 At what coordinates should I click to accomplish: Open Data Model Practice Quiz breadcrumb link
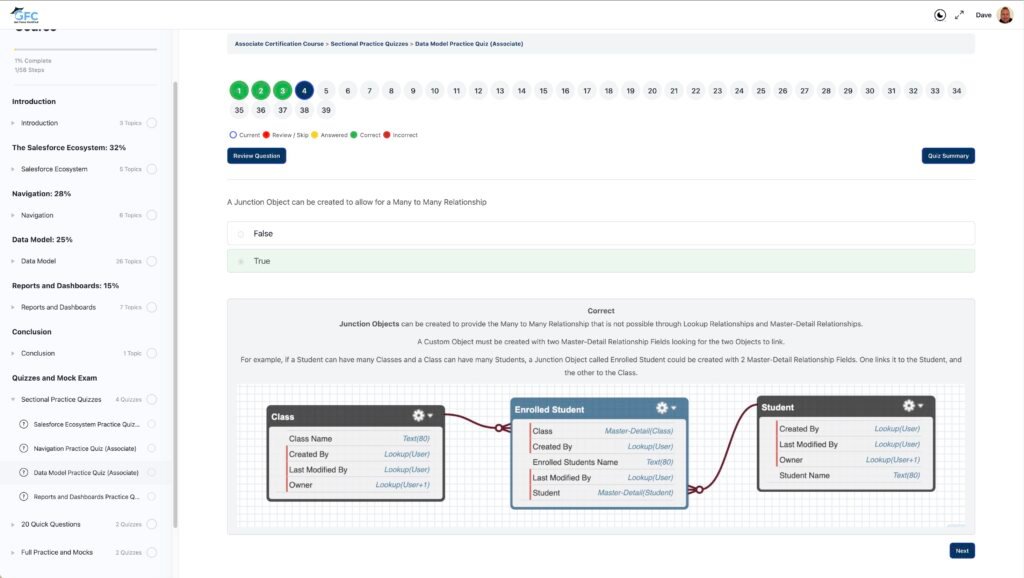click(x=469, y=44)
